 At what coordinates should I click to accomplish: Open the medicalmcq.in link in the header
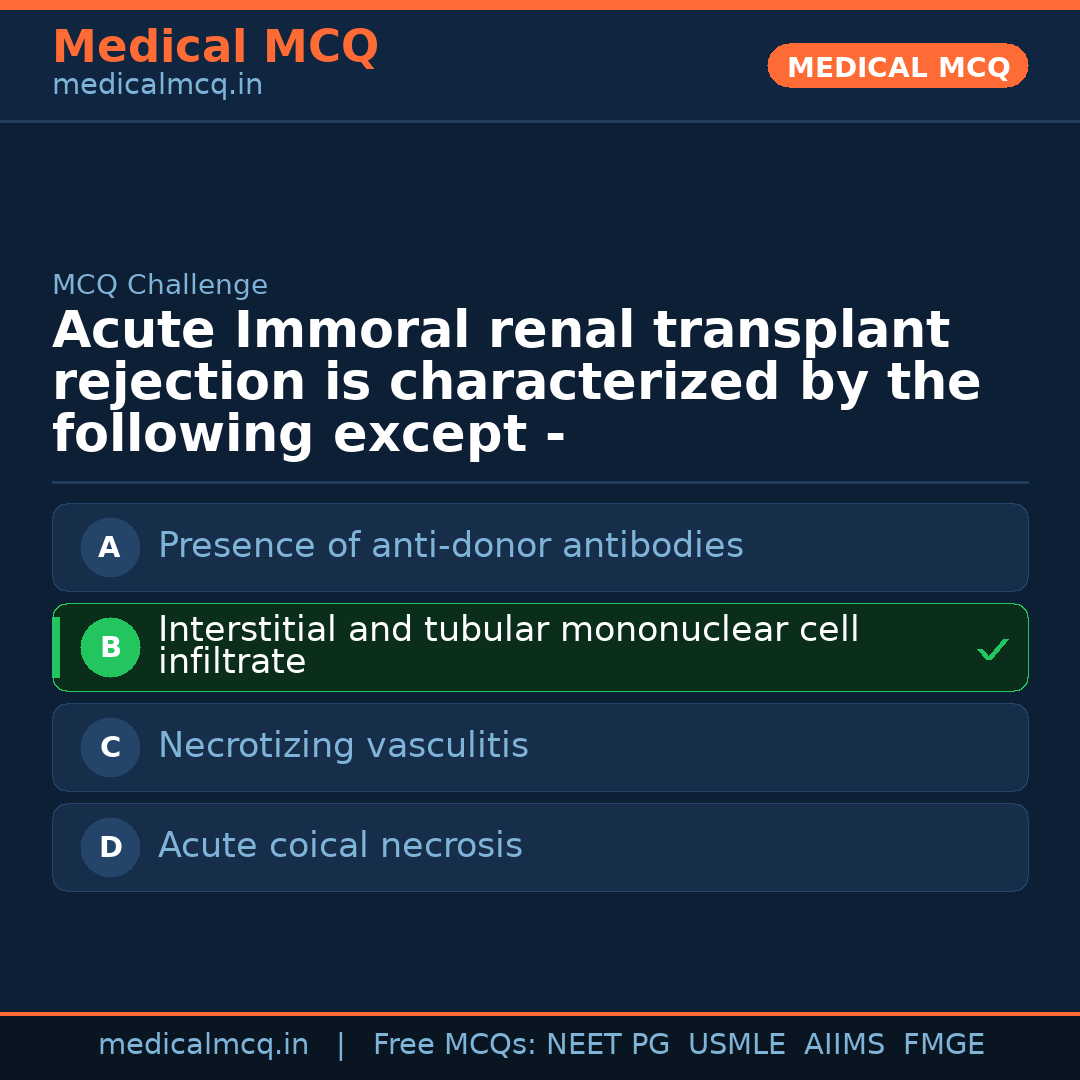tap(157, 86)
